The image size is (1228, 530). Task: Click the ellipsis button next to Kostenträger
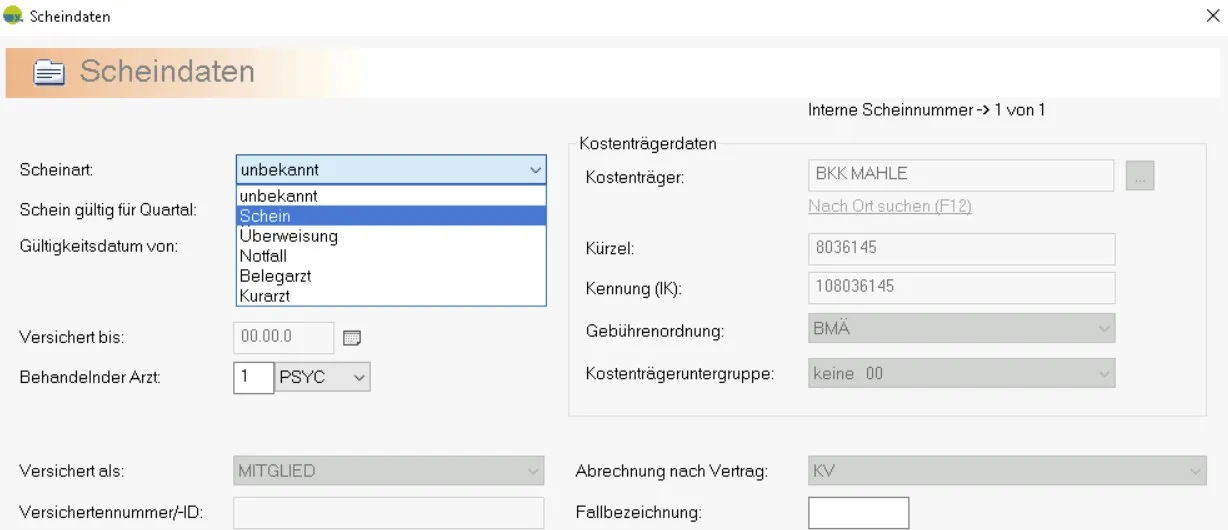(x=1140, y=175)
